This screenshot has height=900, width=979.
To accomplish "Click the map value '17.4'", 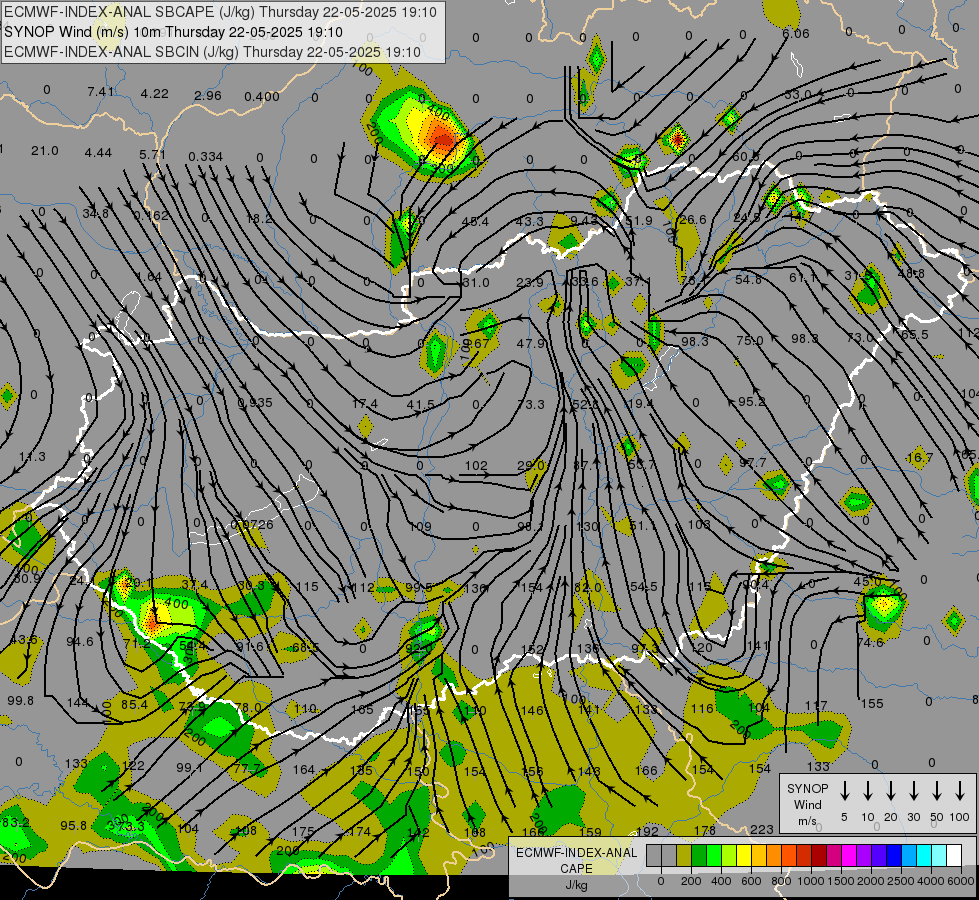I will [365, 404].
